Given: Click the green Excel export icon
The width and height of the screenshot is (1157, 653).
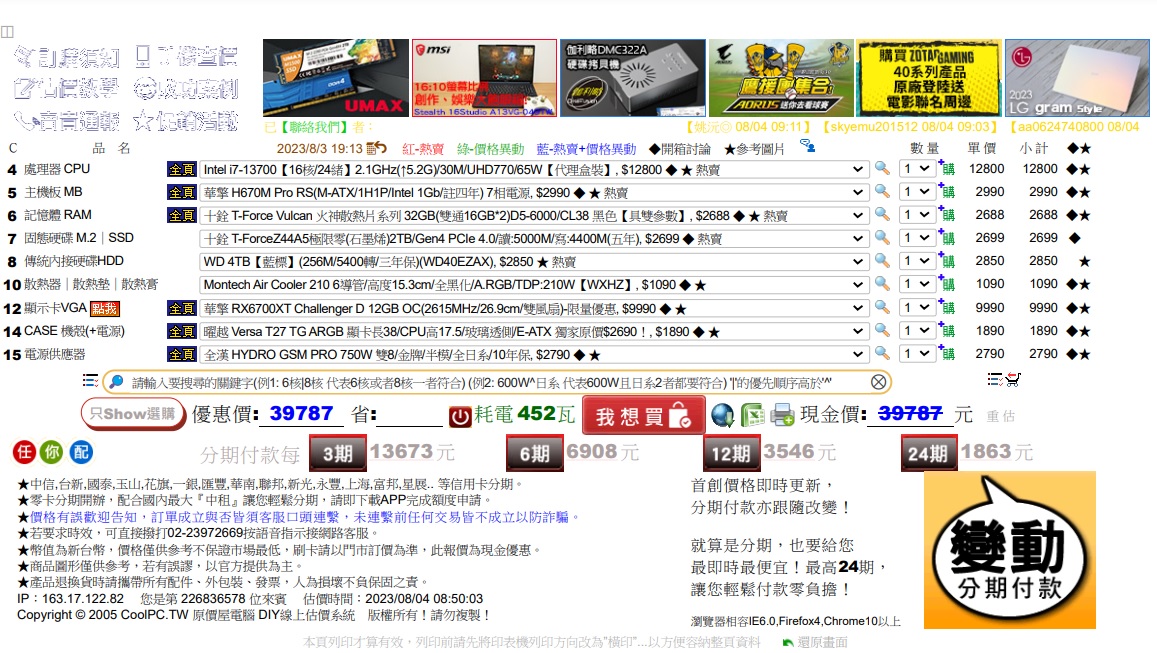Looking at the screenshot, I should click(x=752, y=415).
